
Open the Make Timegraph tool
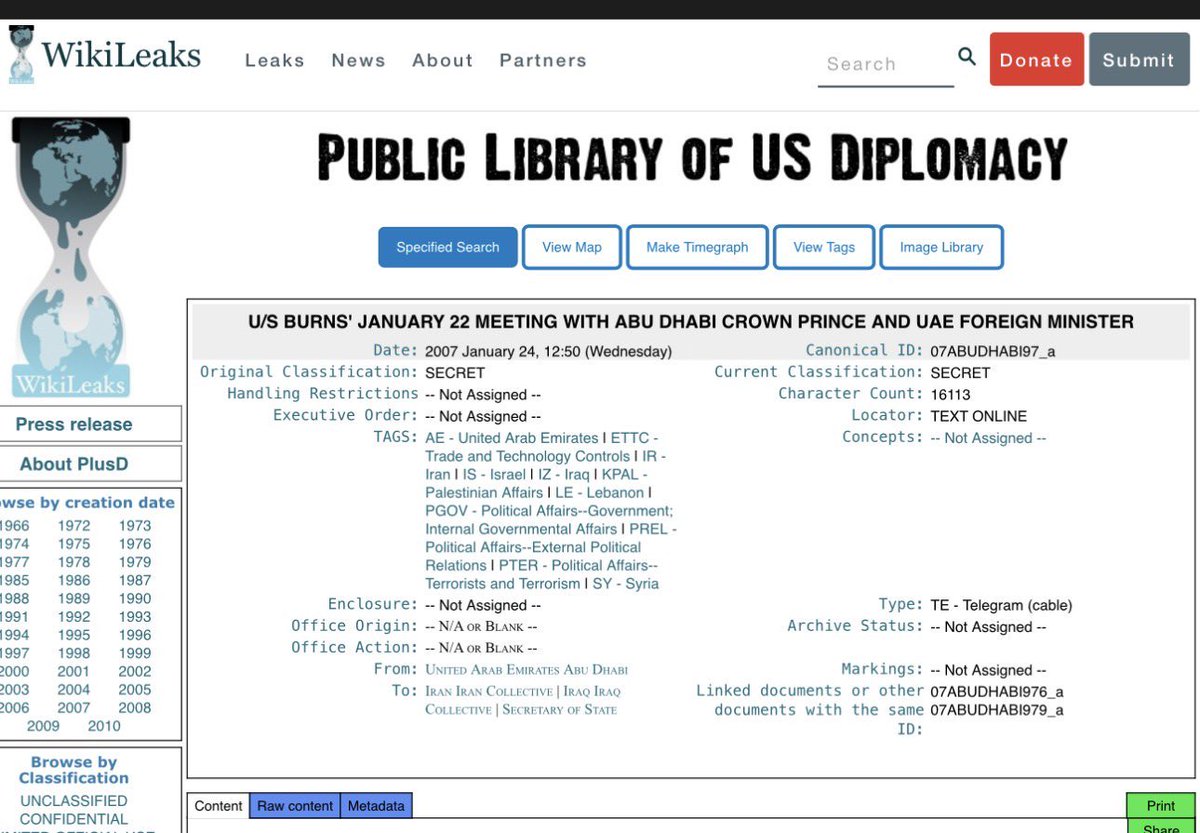click(697, 246)
